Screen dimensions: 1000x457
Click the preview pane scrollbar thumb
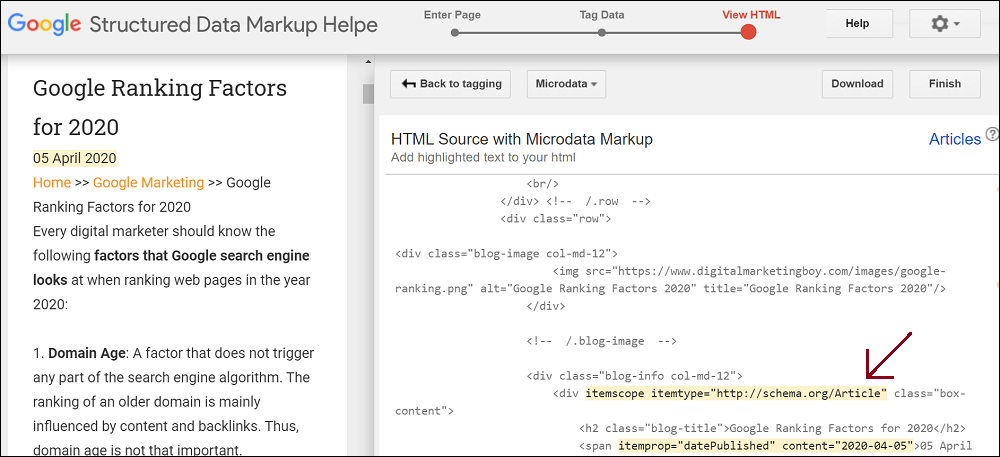(x=368, y=94)
